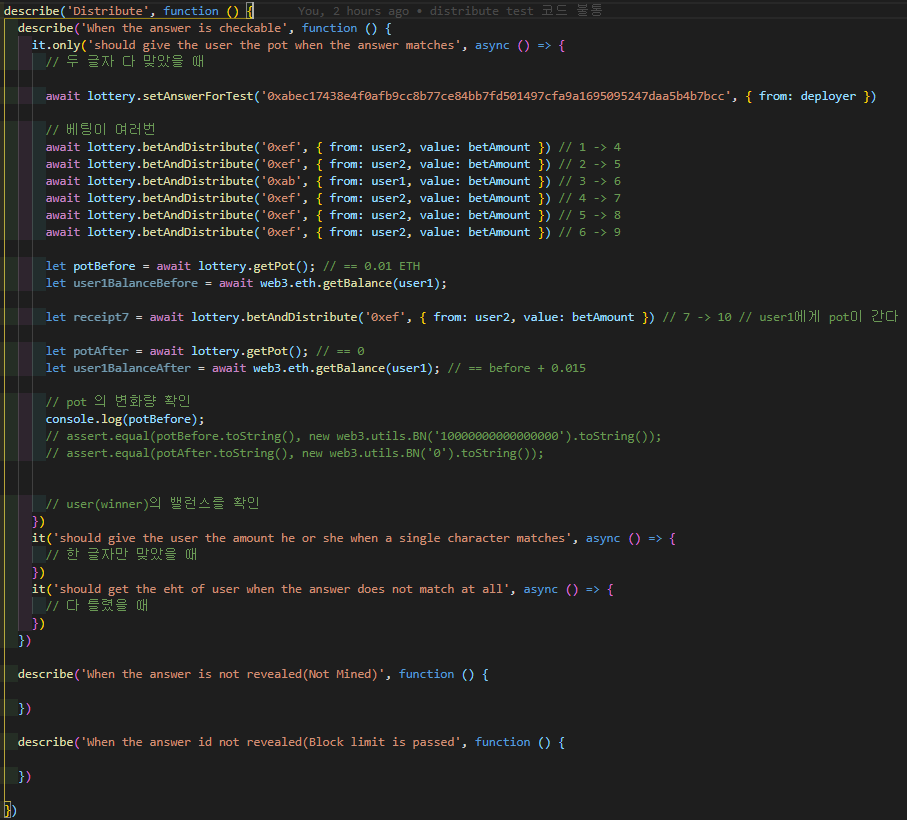Click the GitLens blame annotation 'You, 2 hours ago'
The width and height of the screenshot is (907, 820).
[x=353, y=11]
